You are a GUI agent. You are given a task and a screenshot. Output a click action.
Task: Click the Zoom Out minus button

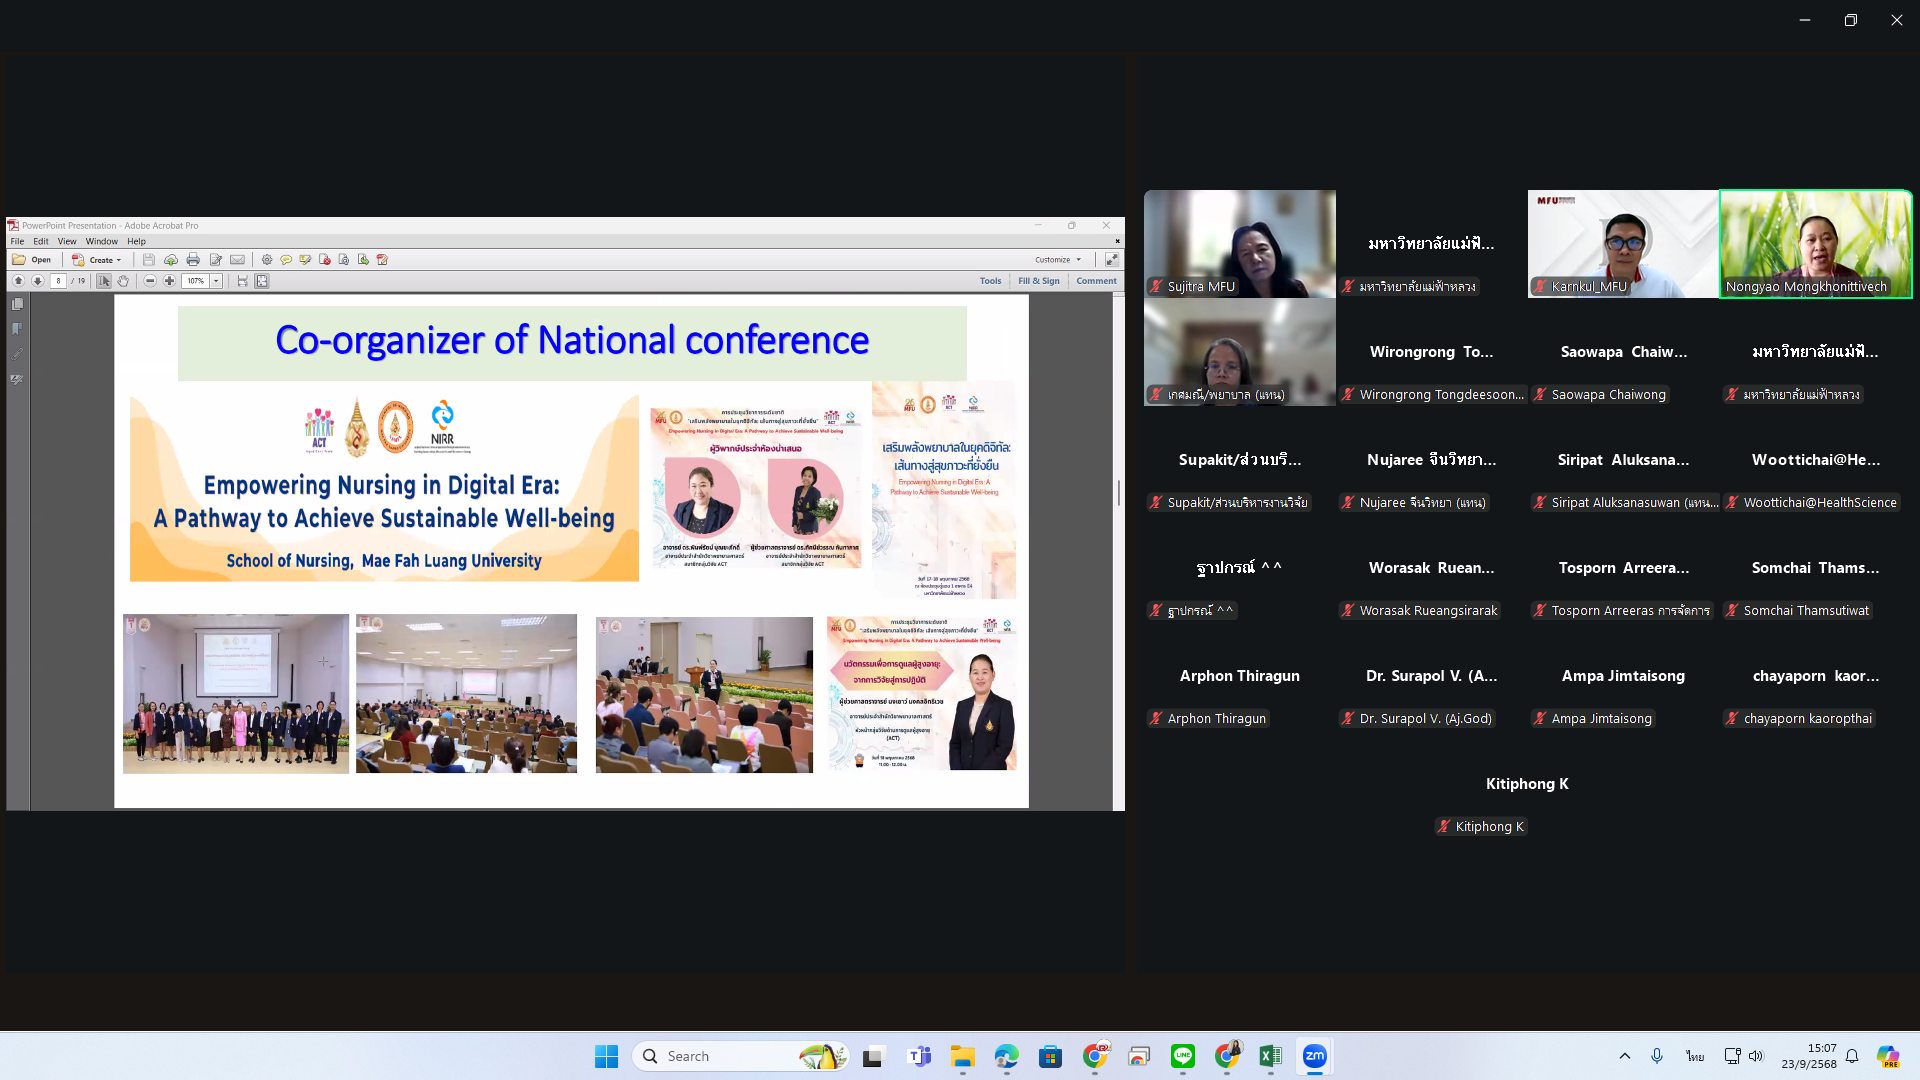tap(150, 281)
